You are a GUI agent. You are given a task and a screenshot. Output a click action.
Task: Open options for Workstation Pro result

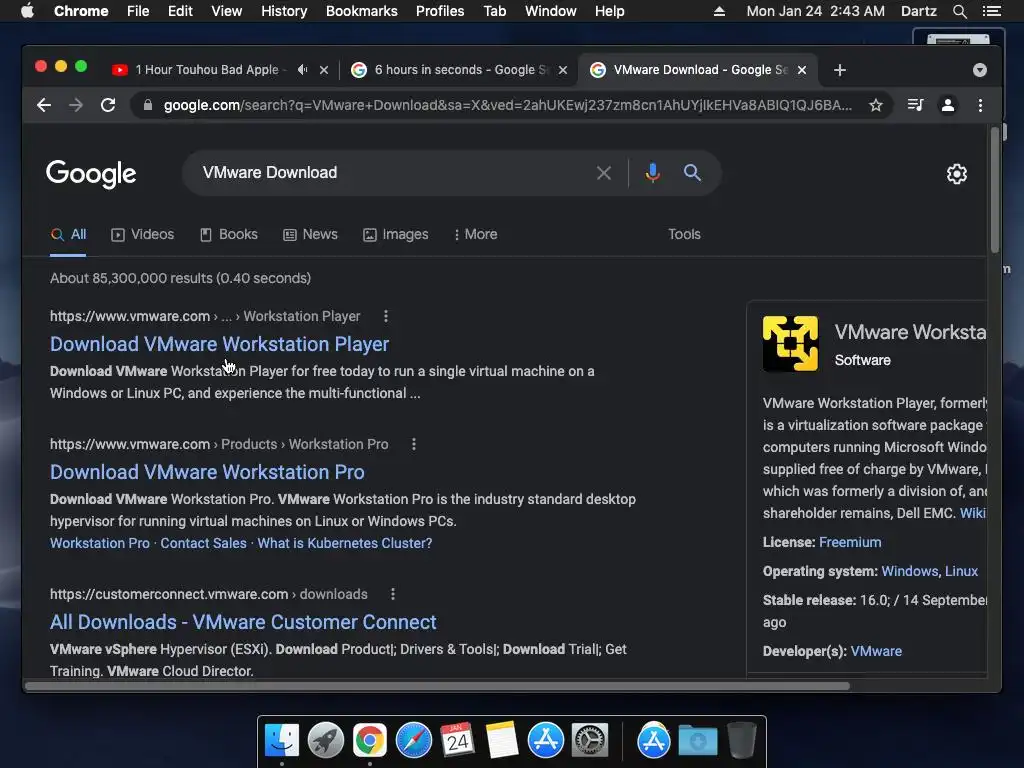tap(413, 444)
